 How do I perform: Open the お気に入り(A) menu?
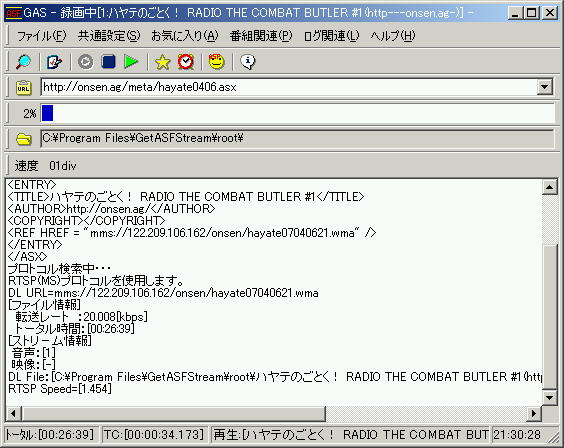click(x=185, y=36)
